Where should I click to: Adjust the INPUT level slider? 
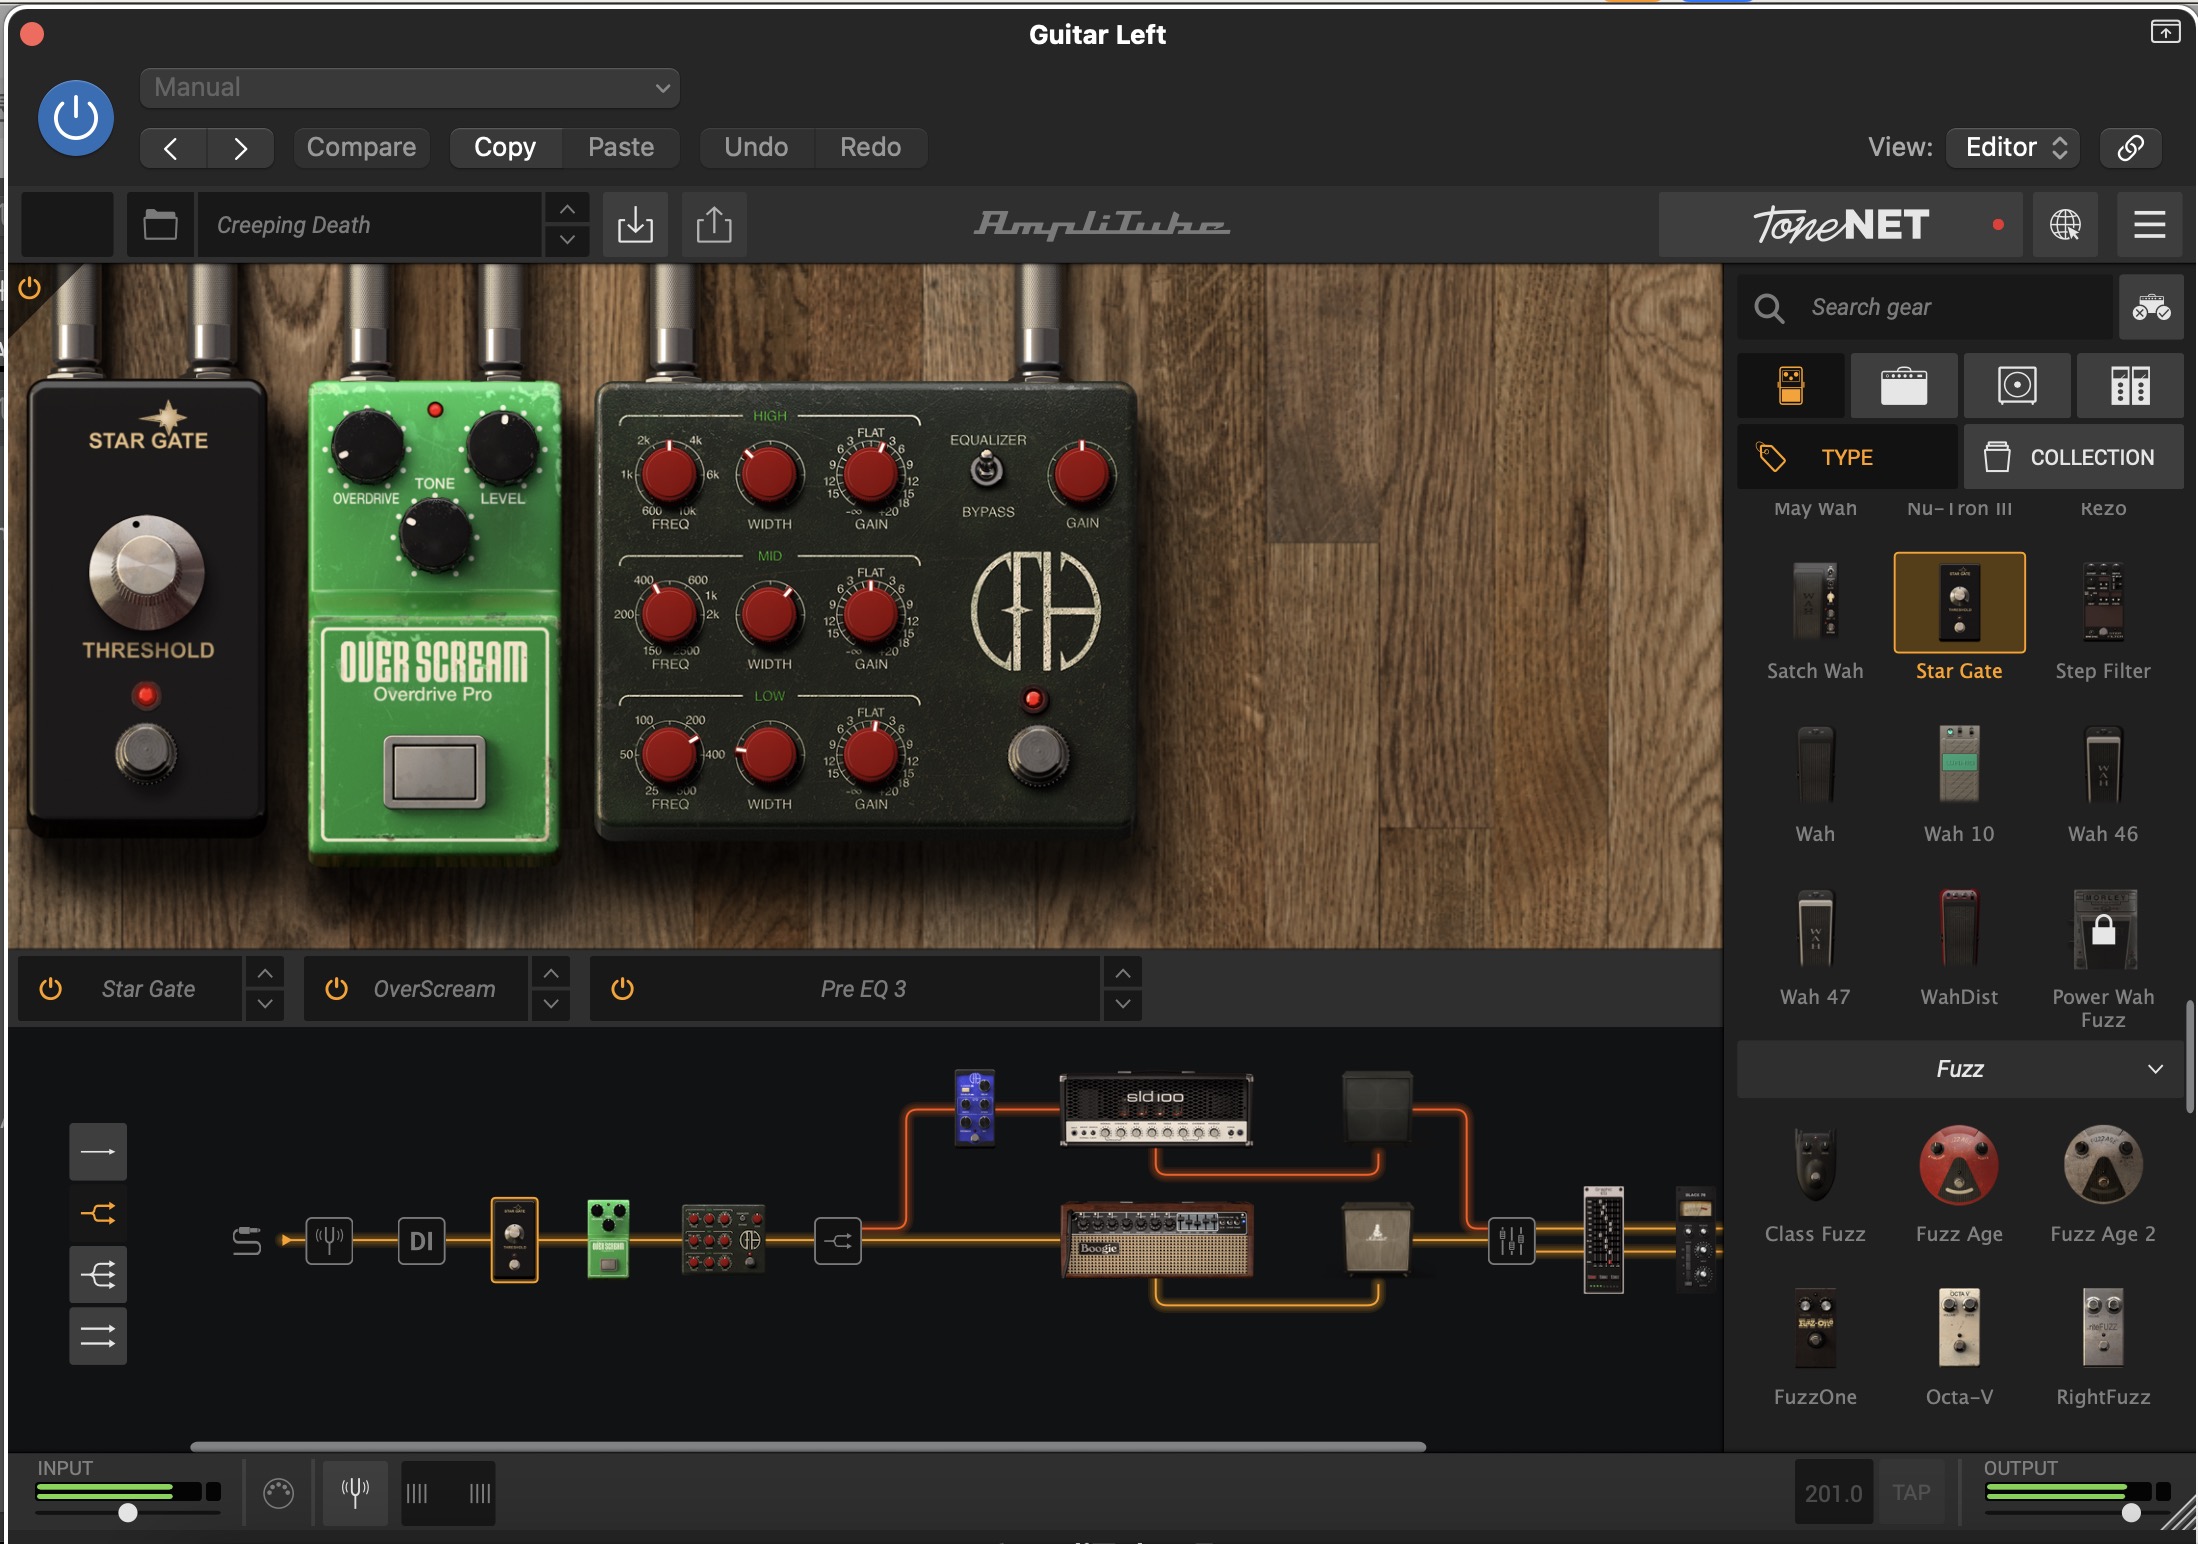(x=128, y=1512)
